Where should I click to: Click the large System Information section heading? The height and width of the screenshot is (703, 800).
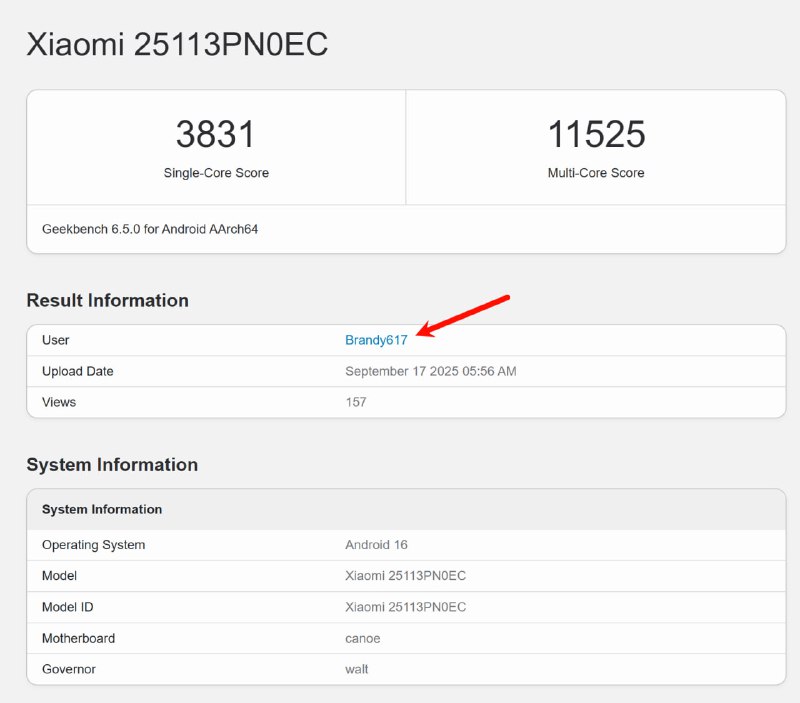click(x=112, y=465)
